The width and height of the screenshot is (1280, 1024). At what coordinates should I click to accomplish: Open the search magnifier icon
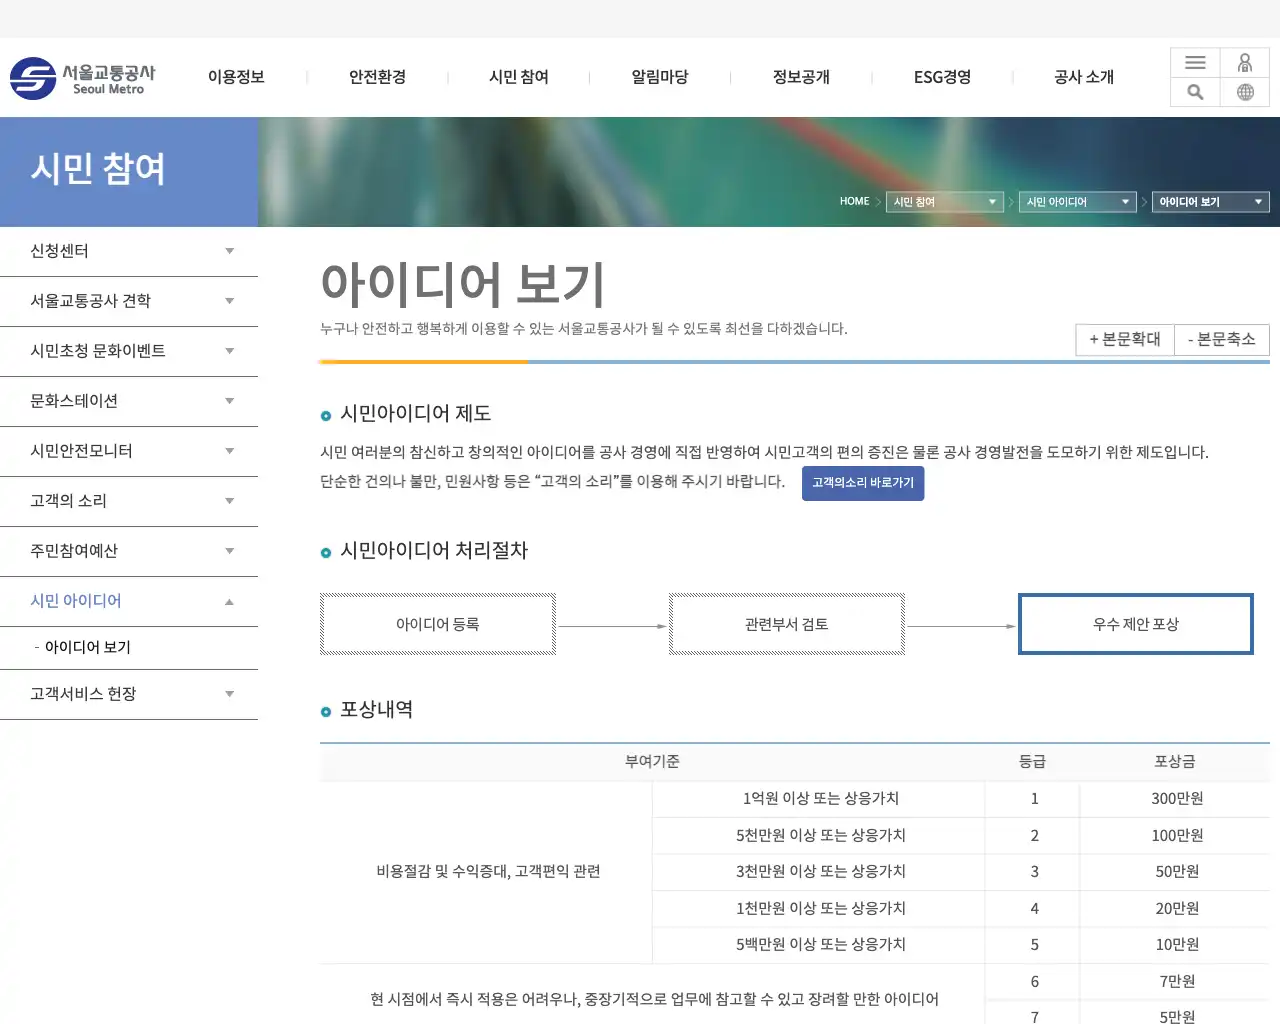point(1195,92)
